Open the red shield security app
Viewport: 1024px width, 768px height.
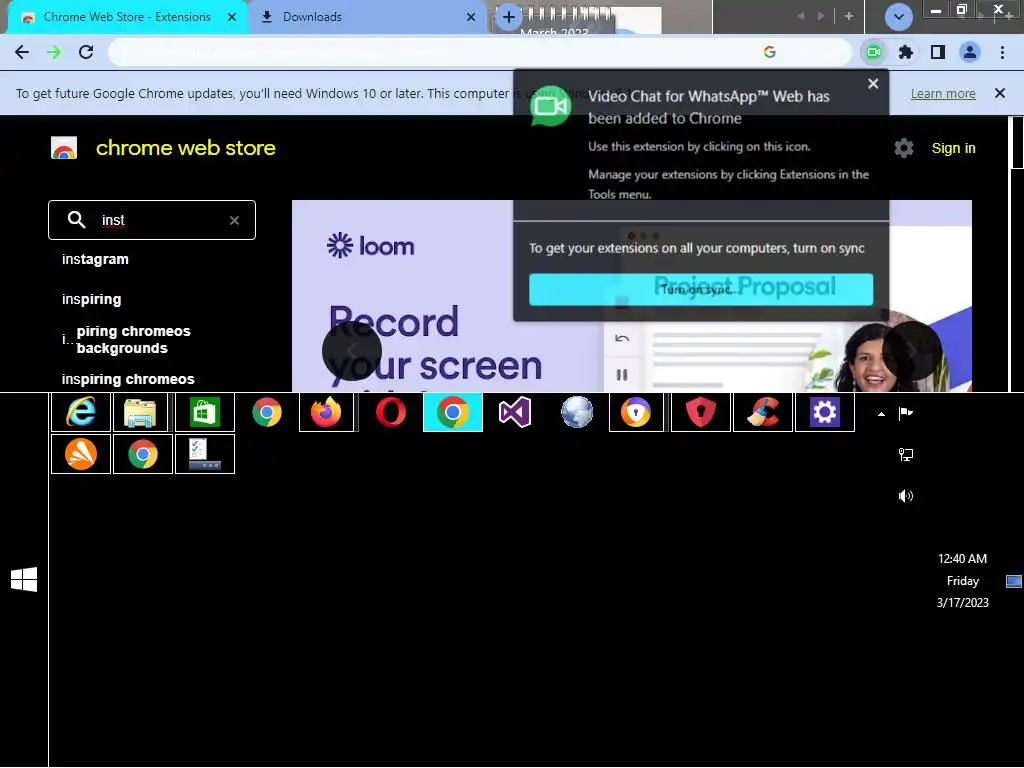[x=701, y=412]
